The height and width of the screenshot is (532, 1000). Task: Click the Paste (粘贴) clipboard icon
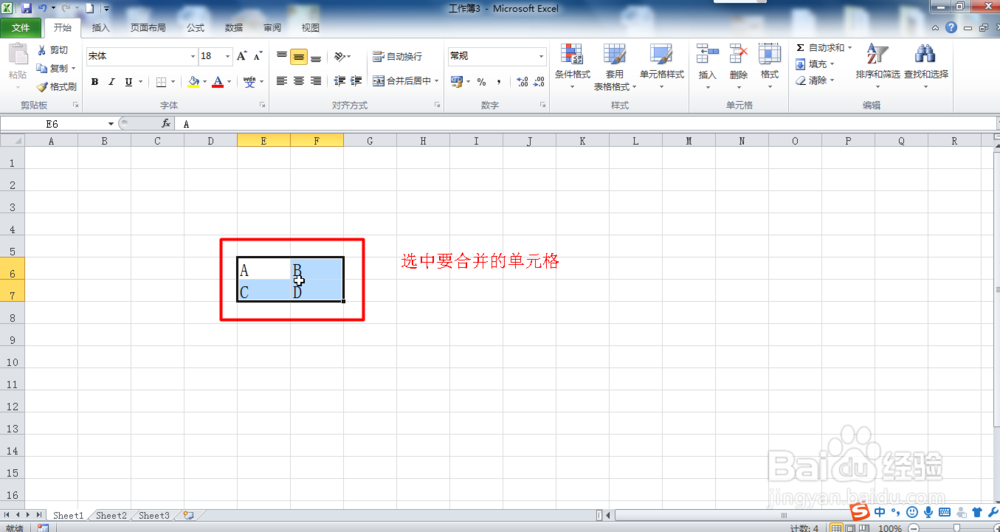point(18,55)
